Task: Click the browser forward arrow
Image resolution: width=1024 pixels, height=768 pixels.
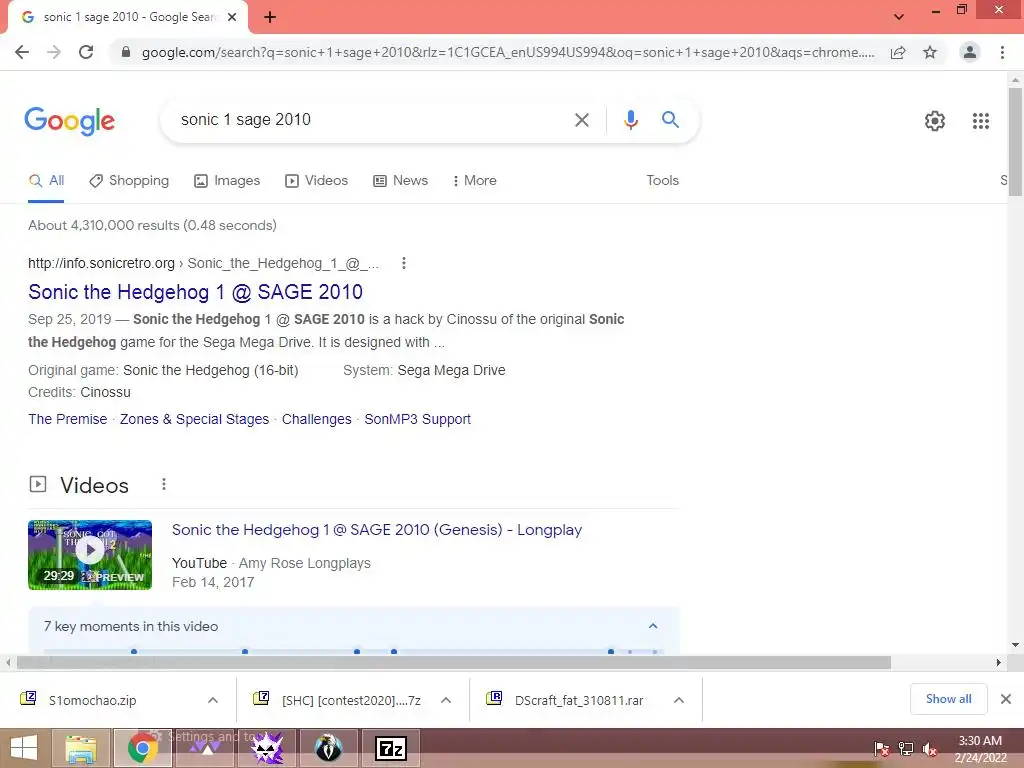Action: [54, 52]
